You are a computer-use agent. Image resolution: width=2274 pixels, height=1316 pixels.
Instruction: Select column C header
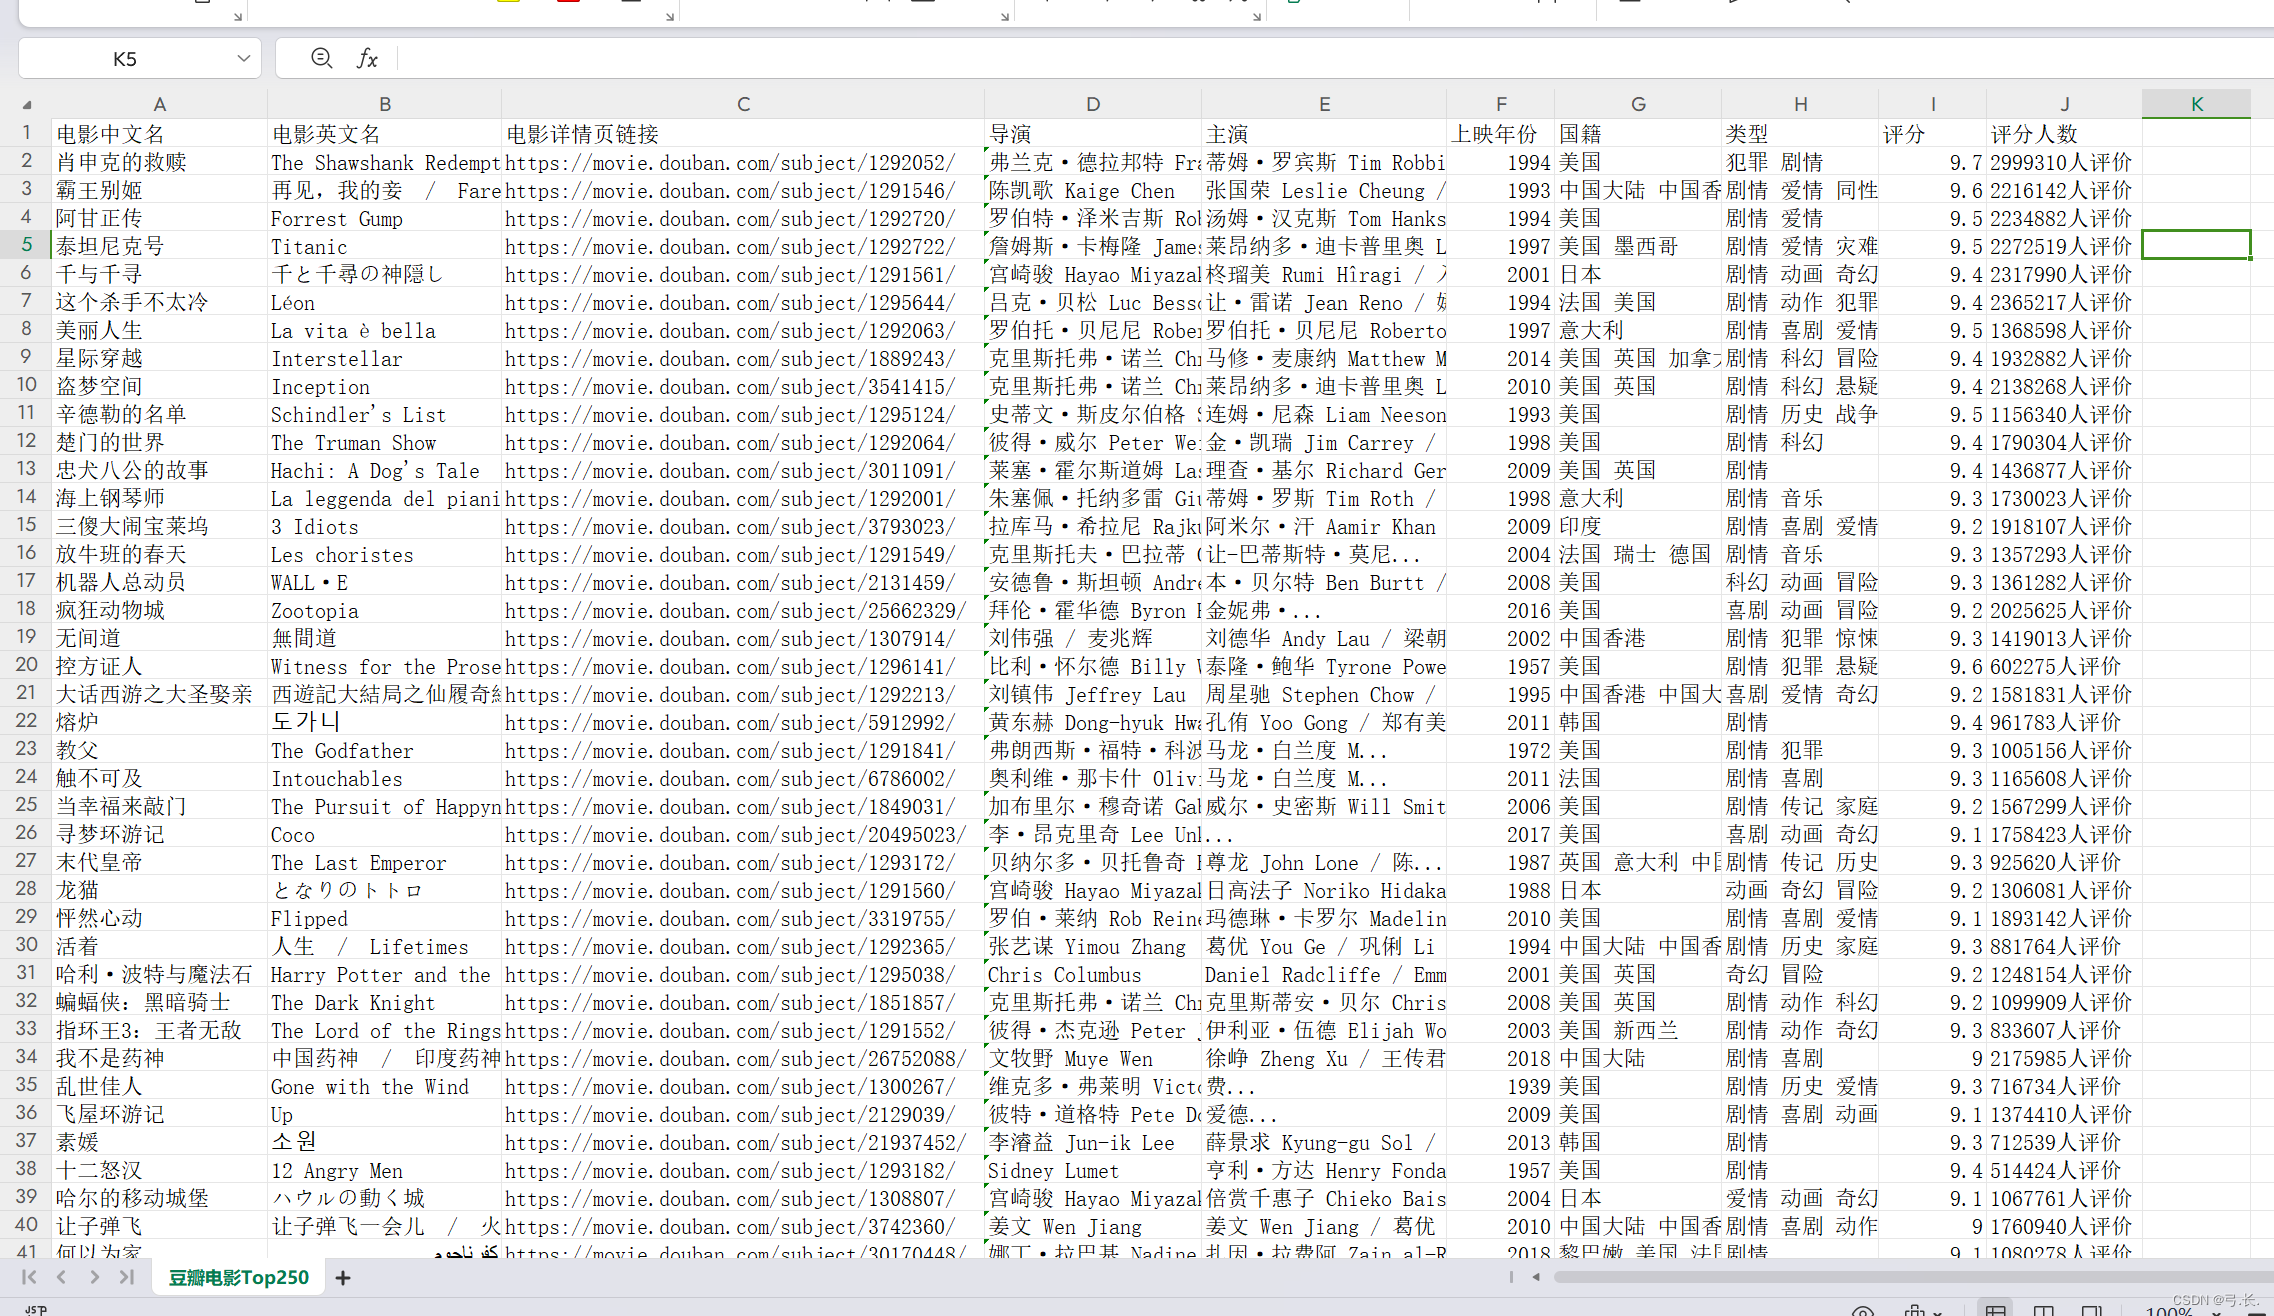click(x=743, y=104)
